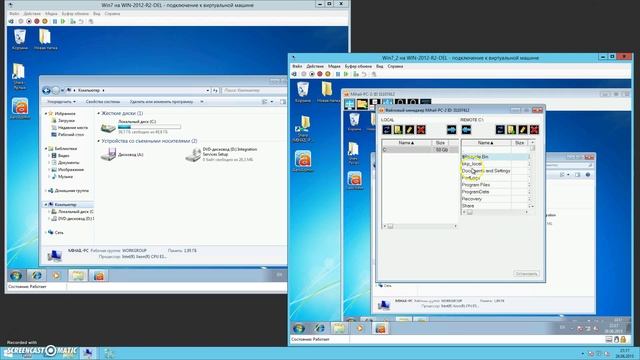Click checkpoint icon in Win7_2 toolbar
640x360 pixels.
(356, 74)
